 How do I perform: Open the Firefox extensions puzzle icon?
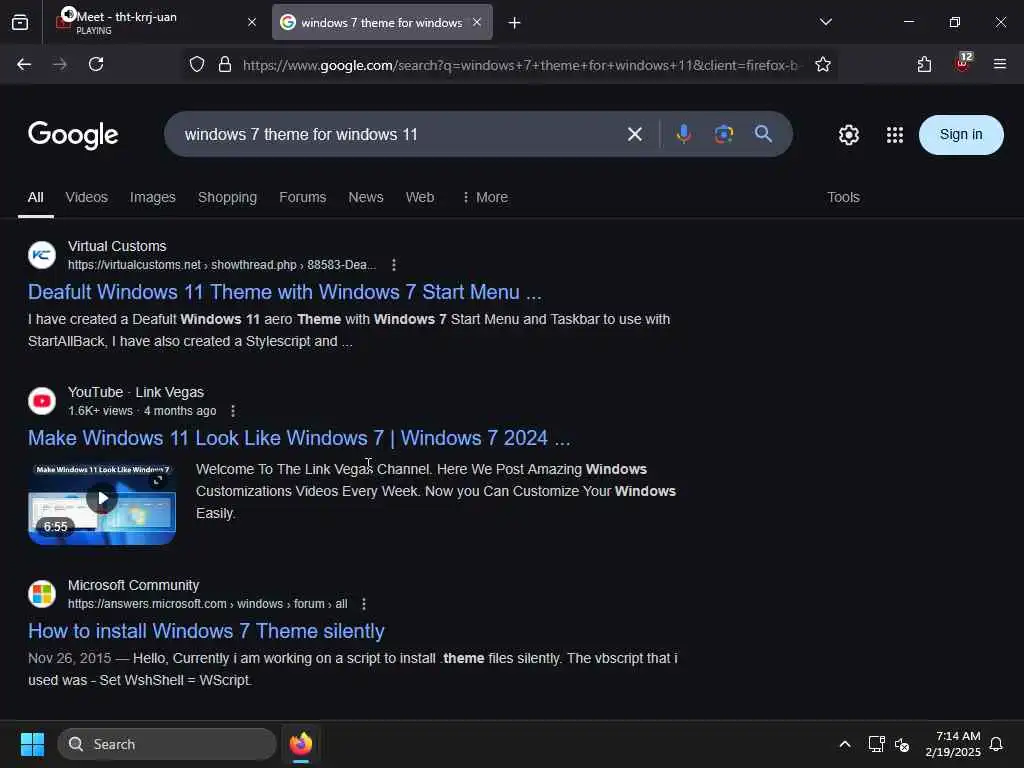[x=924, y=64]
